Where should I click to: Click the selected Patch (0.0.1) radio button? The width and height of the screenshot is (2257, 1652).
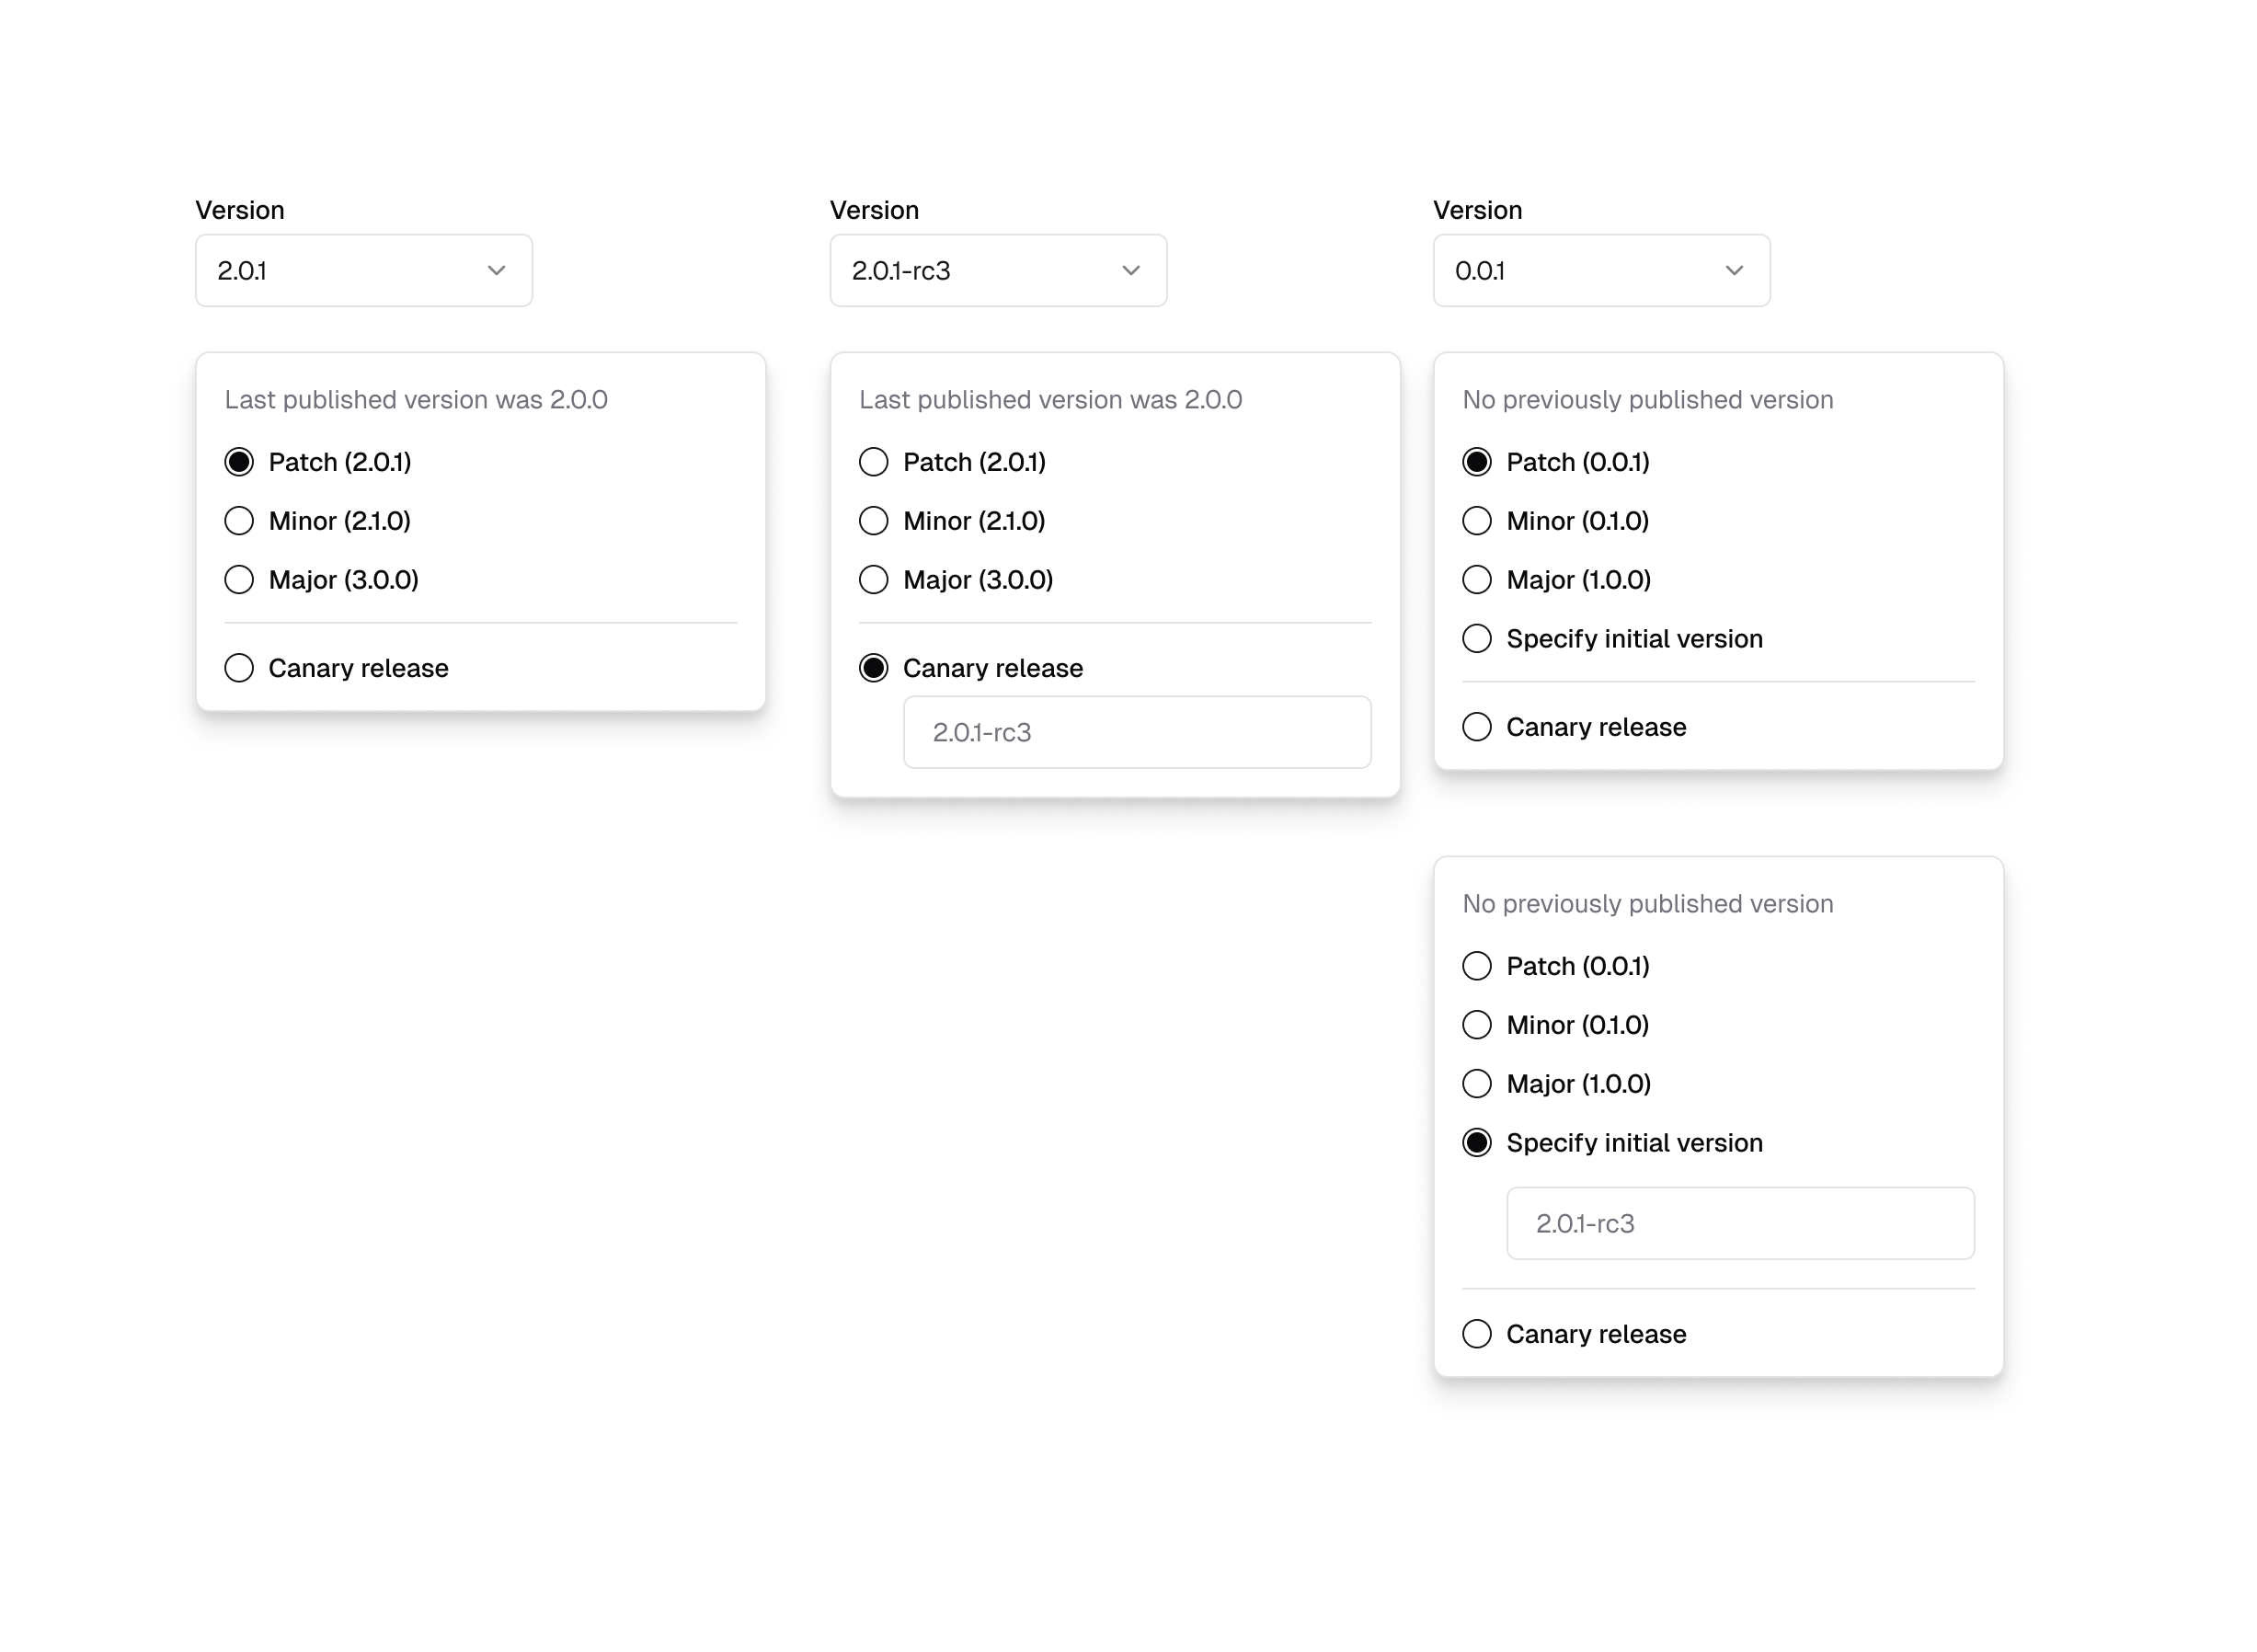click(1476, 462)
